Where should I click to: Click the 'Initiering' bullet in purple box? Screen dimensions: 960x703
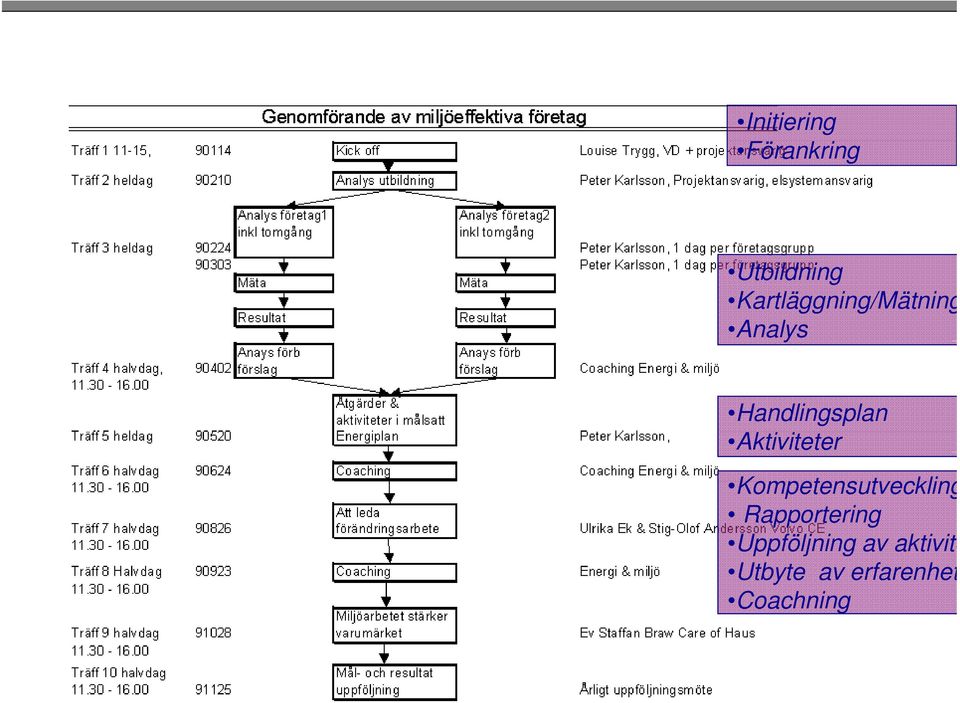[x=786, y=122]
